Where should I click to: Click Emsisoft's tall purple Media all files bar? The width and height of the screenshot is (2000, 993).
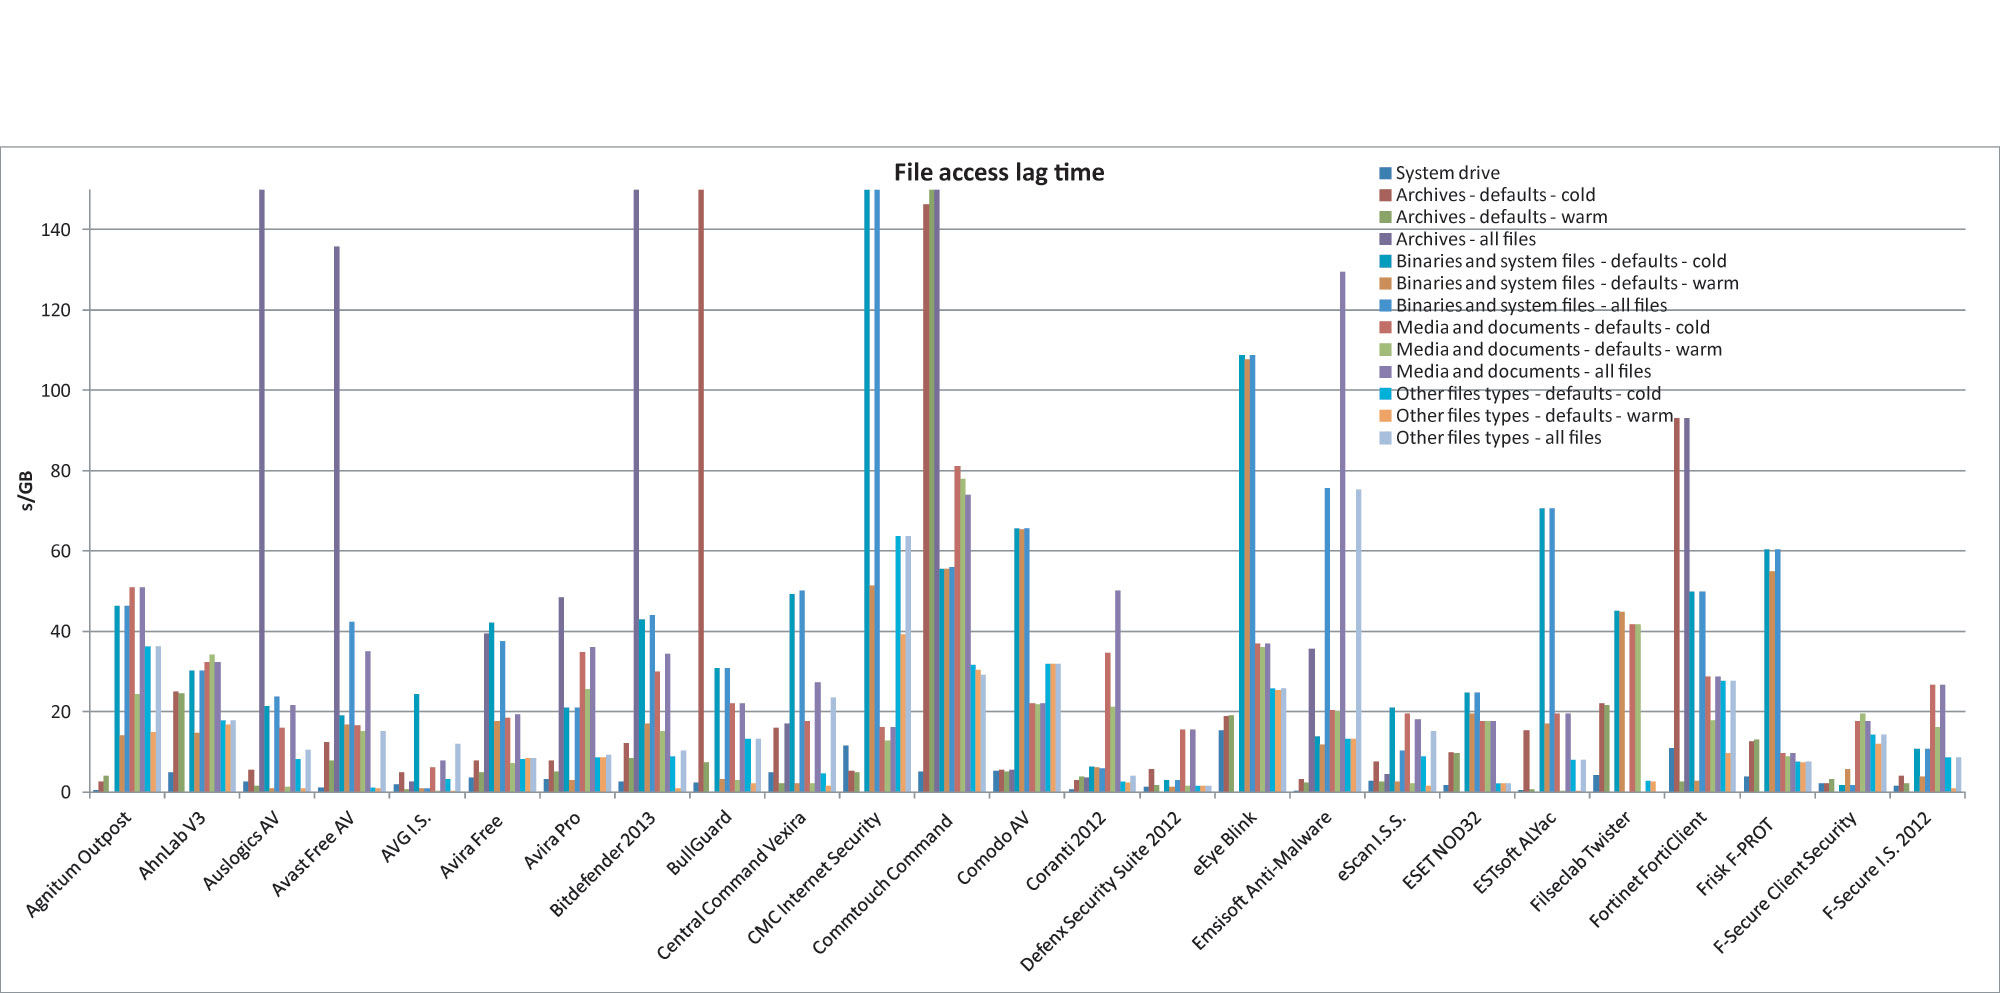(x=1343, y=532)
